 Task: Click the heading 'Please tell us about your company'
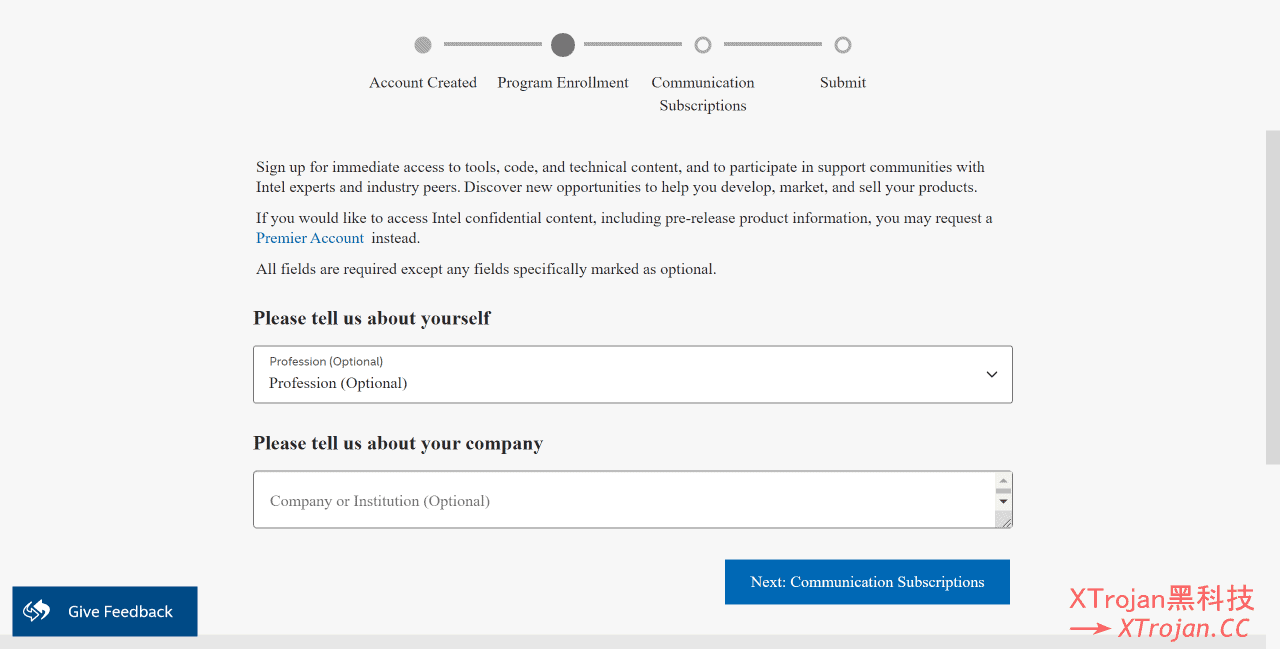398,443
